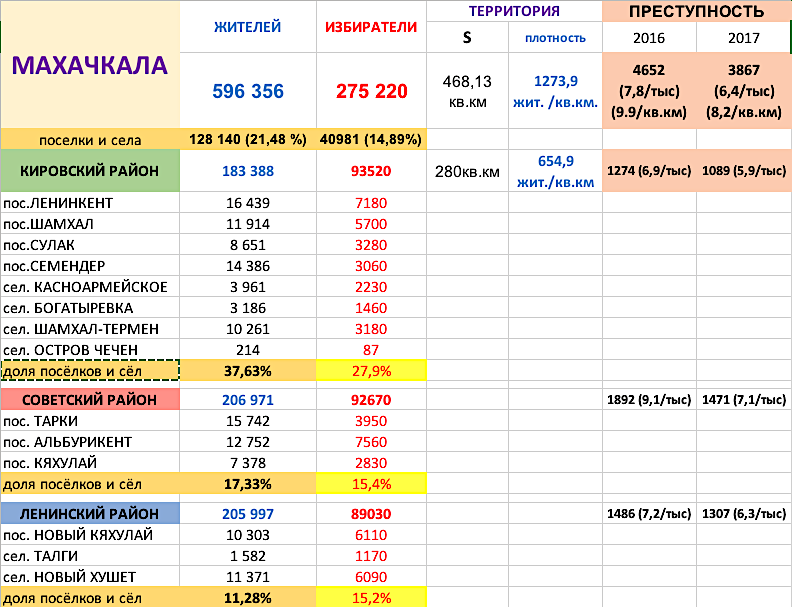Click the ИЗБИРАТЕЛИ column header
The image size is (792, 607).
371,27
